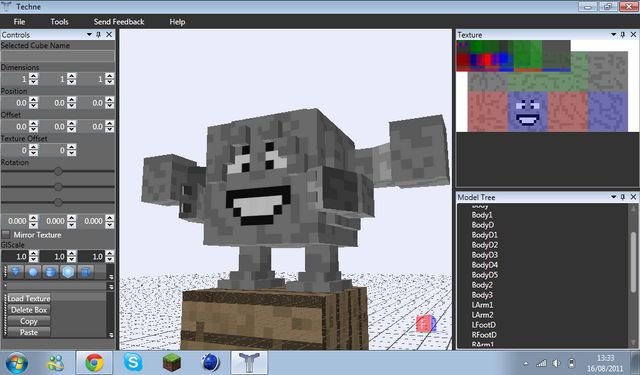Screen dimensions: 640x375
Task: Click the Delete Box button
Action: [29, 310]
